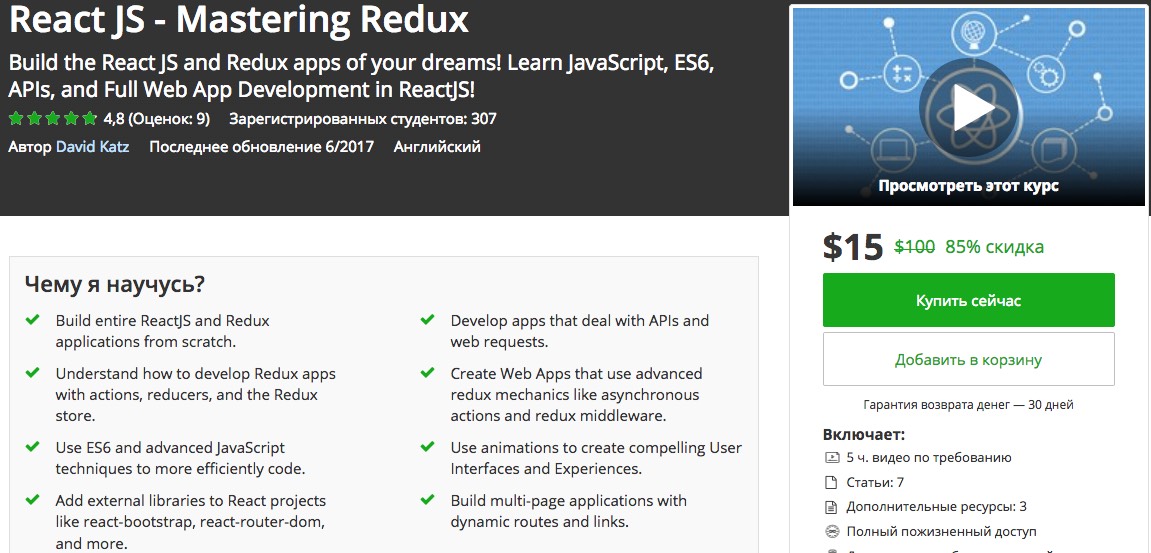This screenshot has width=1151, height=553.
Task: Click the «Купить сейчас» green button
Action: [x=968, y=300]
